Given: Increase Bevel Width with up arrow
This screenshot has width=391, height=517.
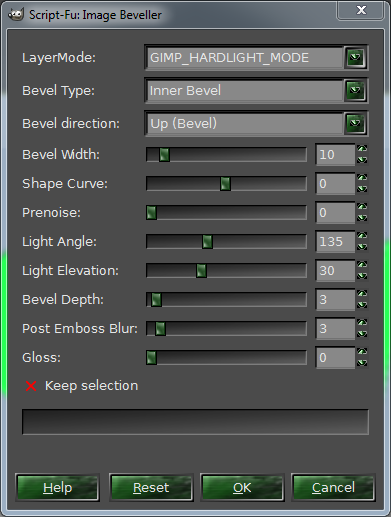Looking at the screenshot, I should pyautogui.click(x=362, y=148).
